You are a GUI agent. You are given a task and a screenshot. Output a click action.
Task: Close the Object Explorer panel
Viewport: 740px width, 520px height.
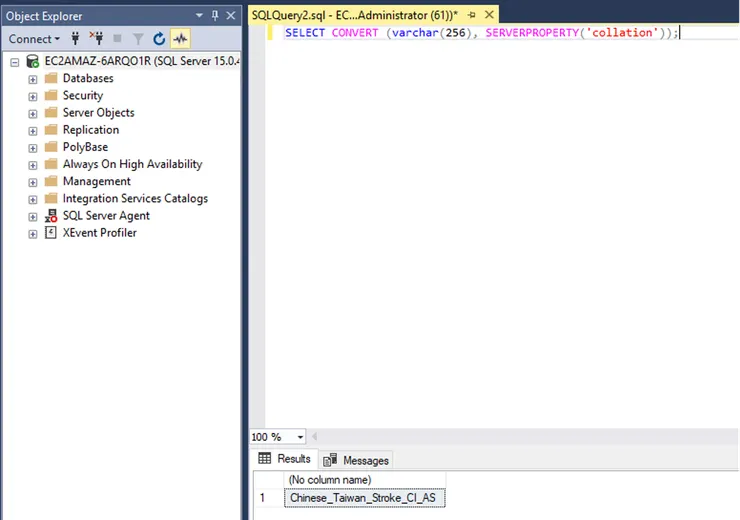click(231, 16)
